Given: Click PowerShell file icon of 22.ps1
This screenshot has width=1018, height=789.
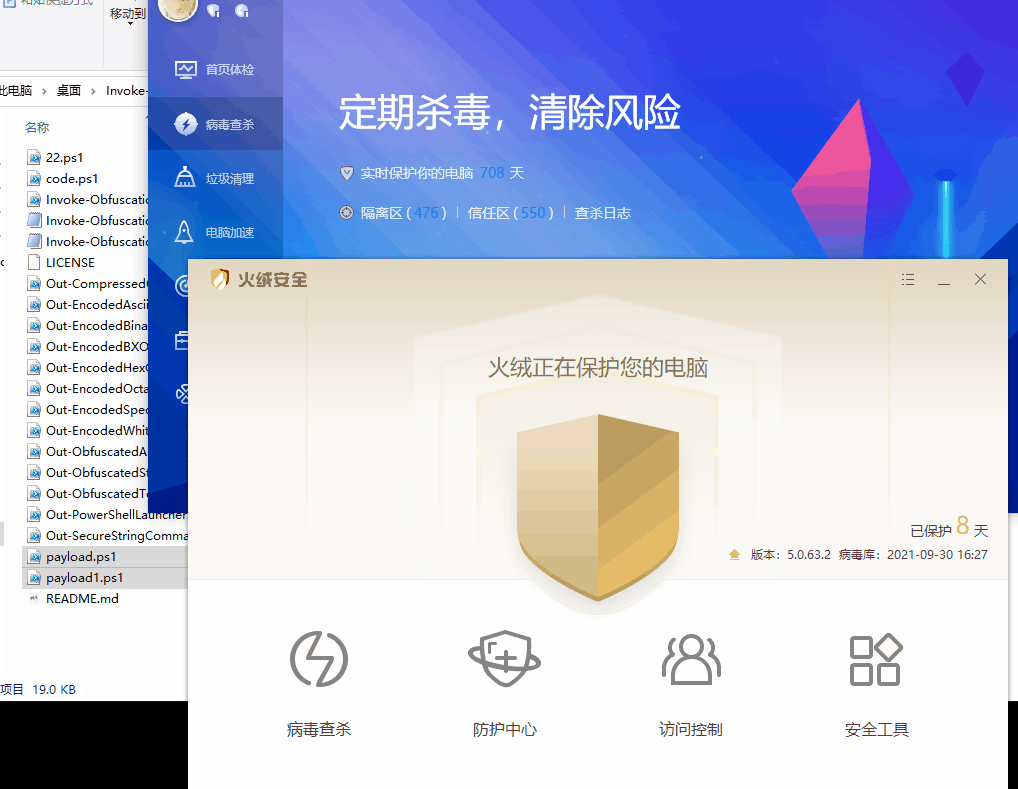Looking at the screenshot, I should coord(34,157).
